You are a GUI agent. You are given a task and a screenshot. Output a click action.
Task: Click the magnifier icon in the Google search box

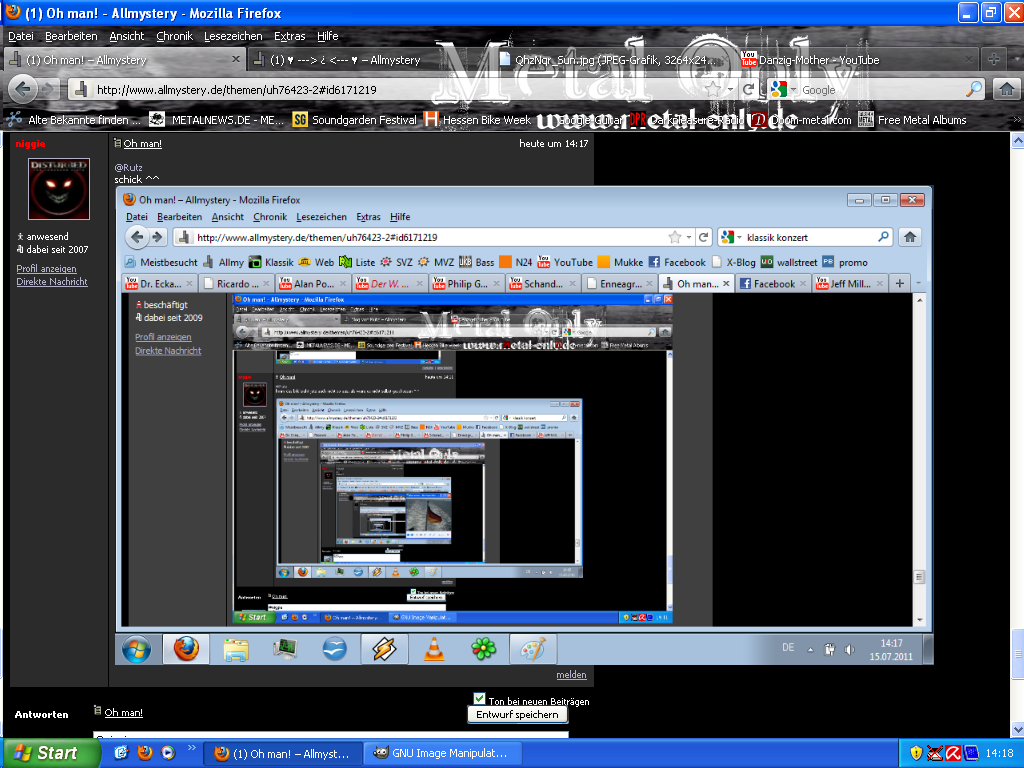(x=974, y=89)
